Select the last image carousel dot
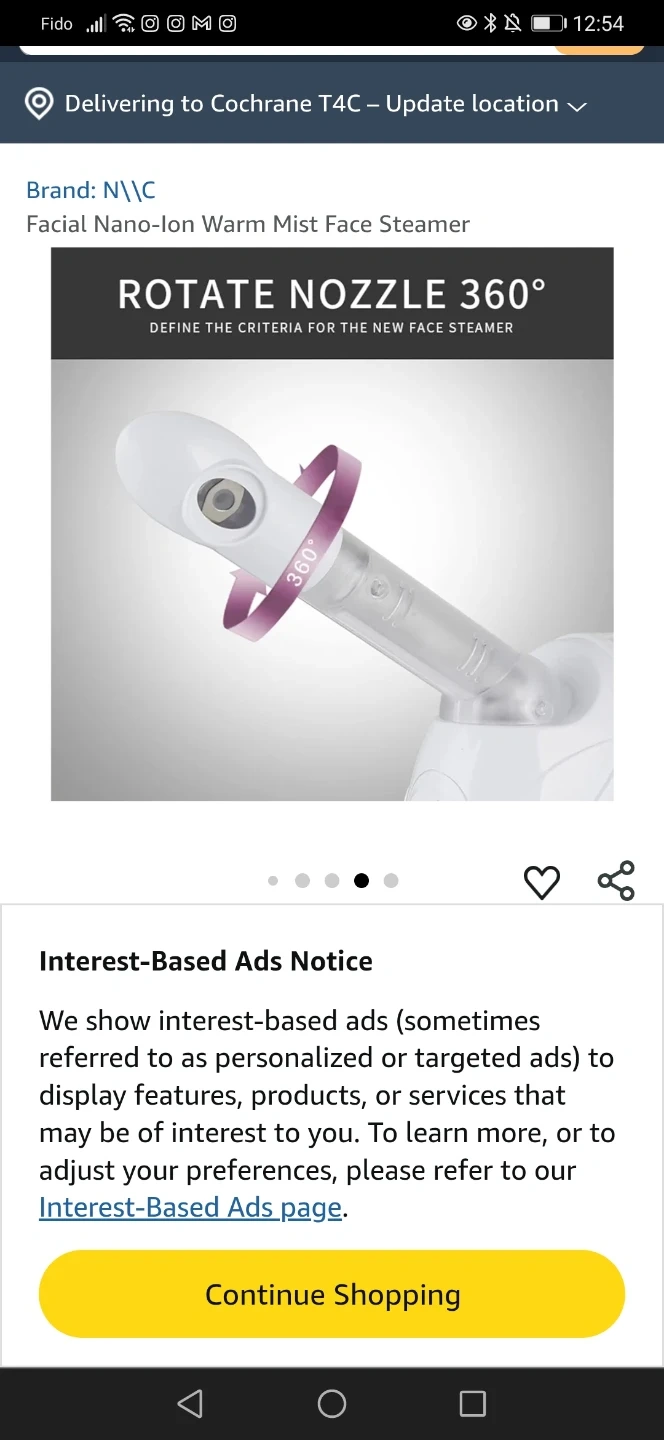 391,881
